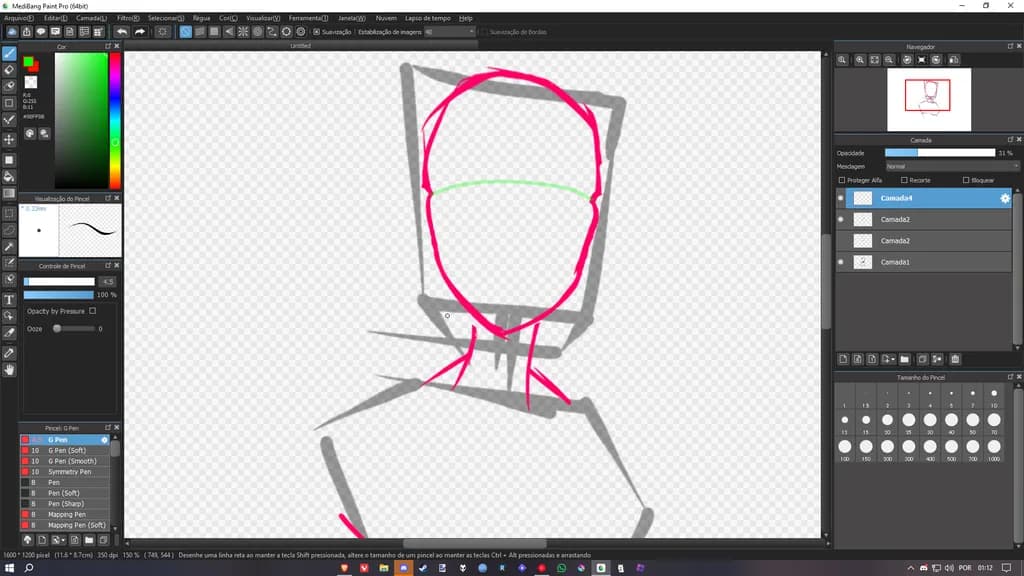The image size is (1024, 576).
Task: Enable the radial snap guide icon
Action: pyautogui.click(x=243, y=31)
